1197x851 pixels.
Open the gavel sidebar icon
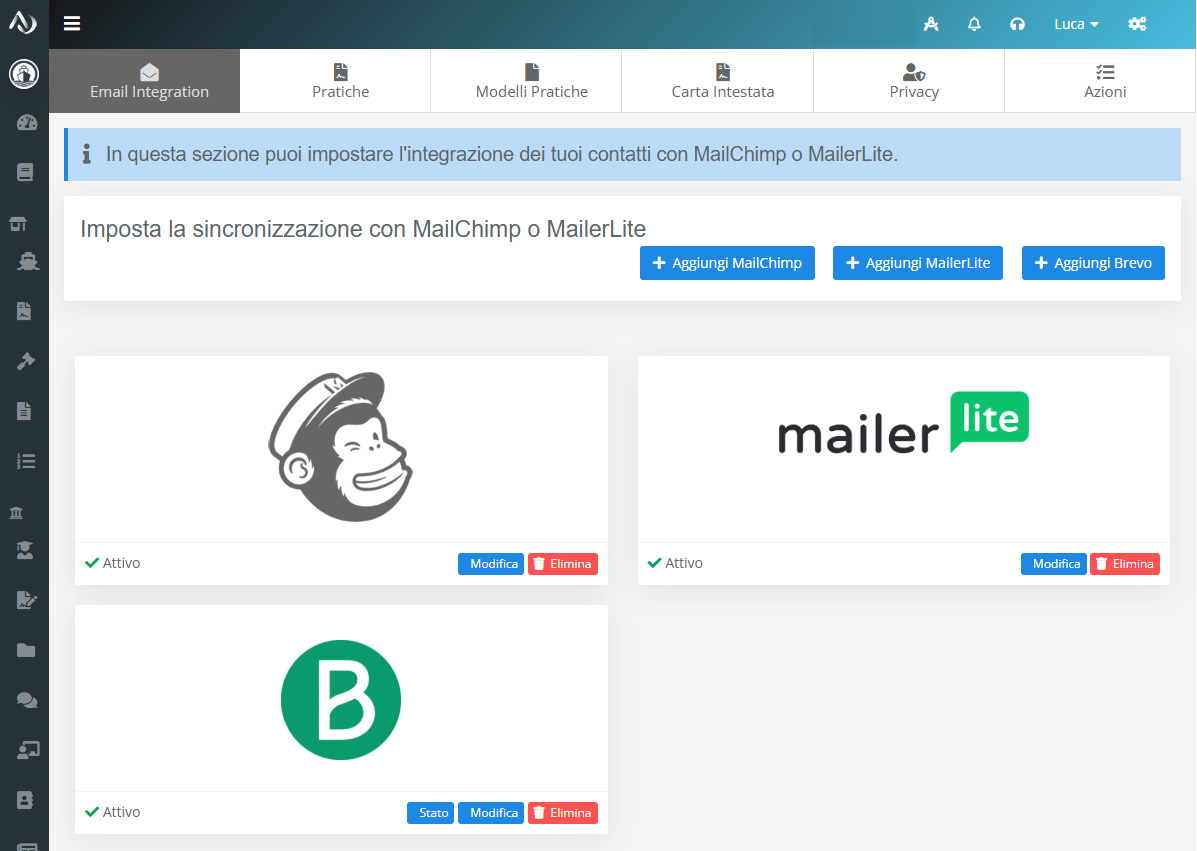25,361
